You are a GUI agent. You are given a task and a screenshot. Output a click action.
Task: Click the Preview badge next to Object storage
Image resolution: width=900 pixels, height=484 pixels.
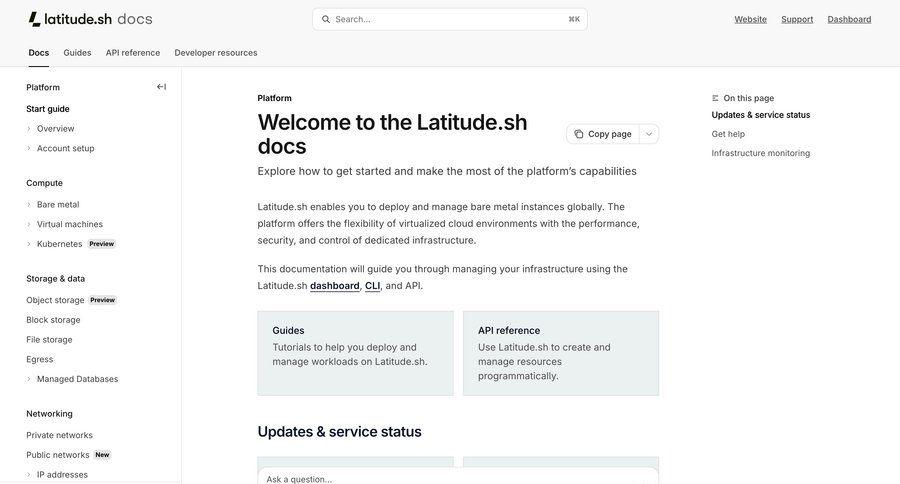tap(103, 300)
